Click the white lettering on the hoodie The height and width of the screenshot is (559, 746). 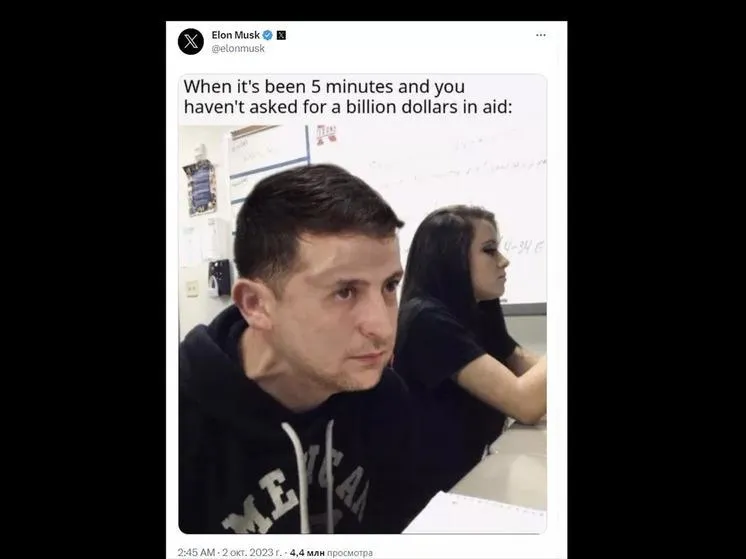click(297, 495)
